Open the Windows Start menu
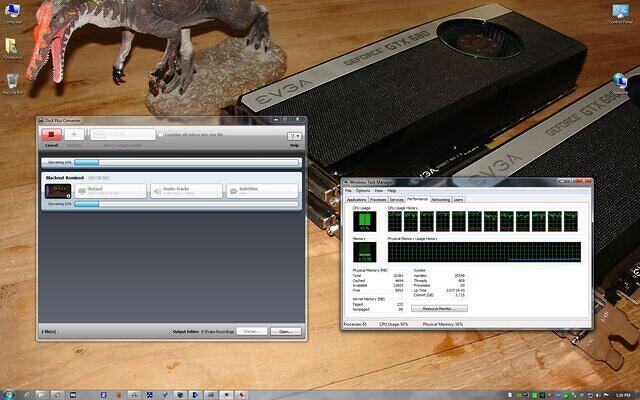Screen dimensions: 640x400 click(10, 393)
